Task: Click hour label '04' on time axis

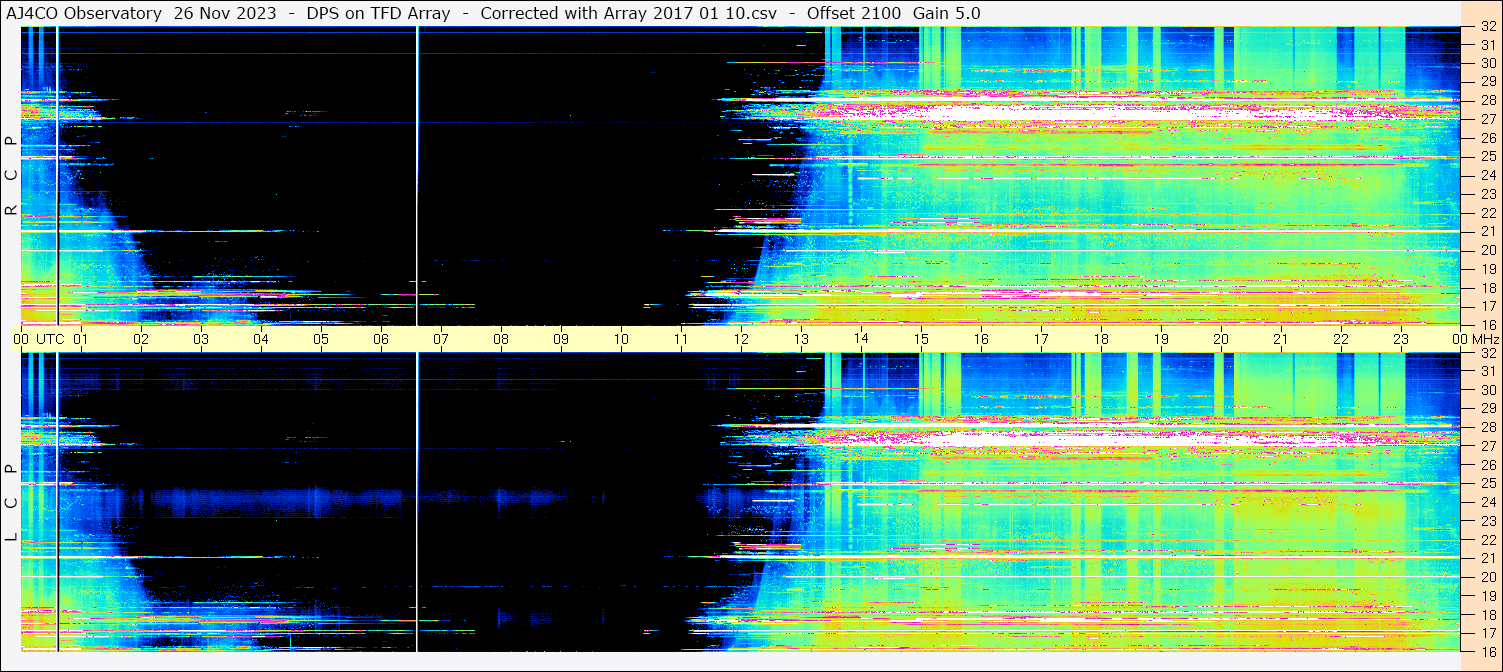Action: click(261, 339)
